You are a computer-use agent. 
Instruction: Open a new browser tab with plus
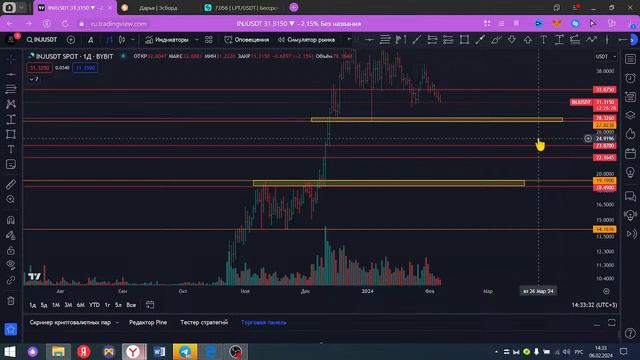coord(293,7)
